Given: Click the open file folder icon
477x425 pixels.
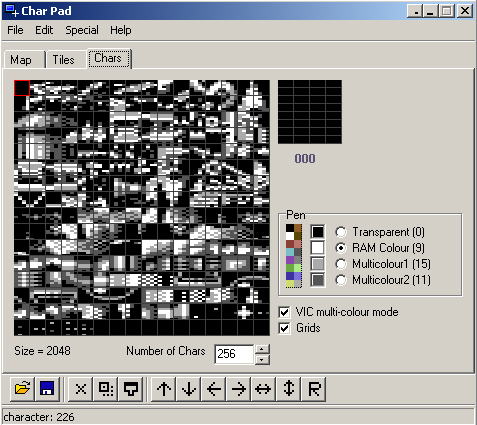Looking at the screenshot, I should click(x=22, y=389).
